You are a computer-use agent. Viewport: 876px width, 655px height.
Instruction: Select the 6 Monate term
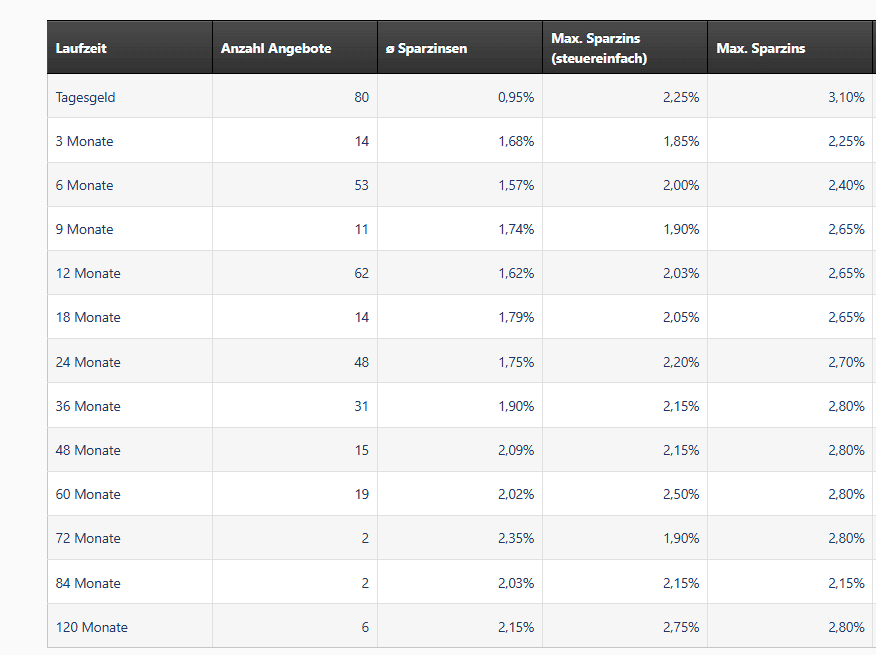coord(84,185)
